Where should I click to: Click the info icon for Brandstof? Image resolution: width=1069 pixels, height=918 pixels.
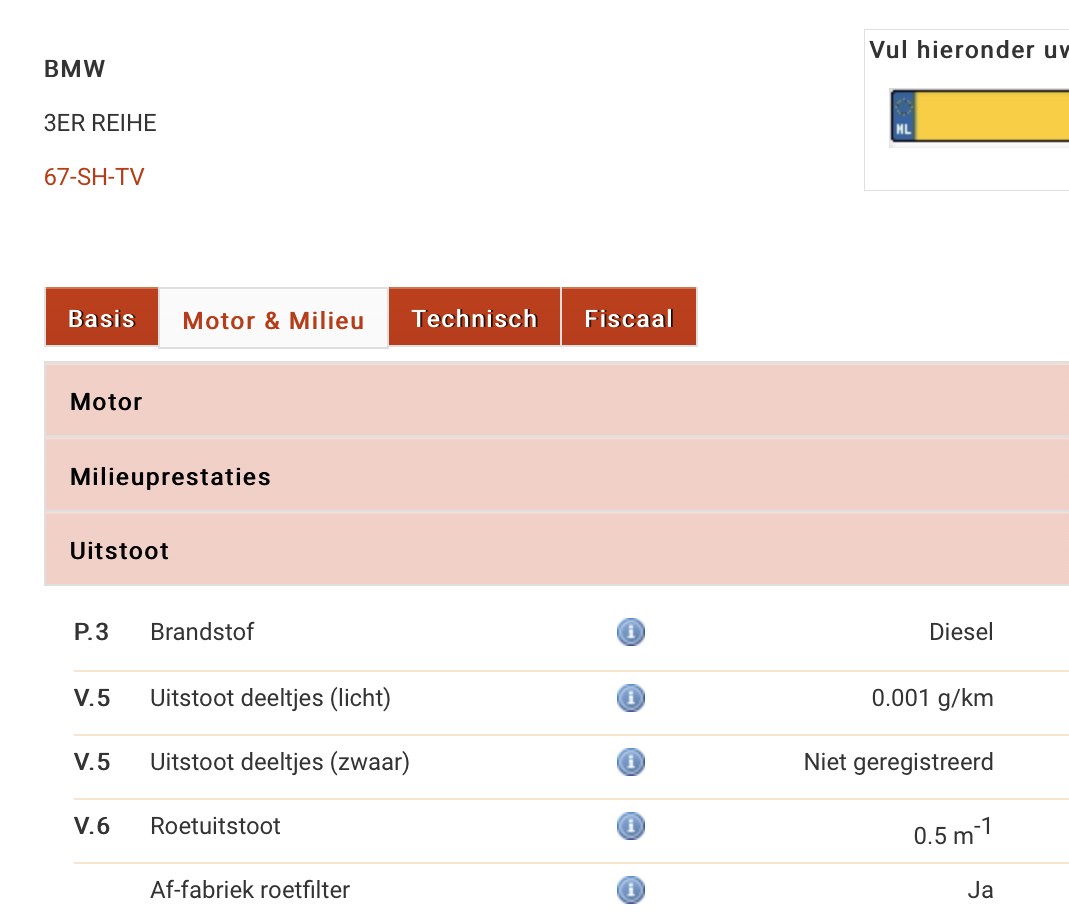(x=631, y=632)
